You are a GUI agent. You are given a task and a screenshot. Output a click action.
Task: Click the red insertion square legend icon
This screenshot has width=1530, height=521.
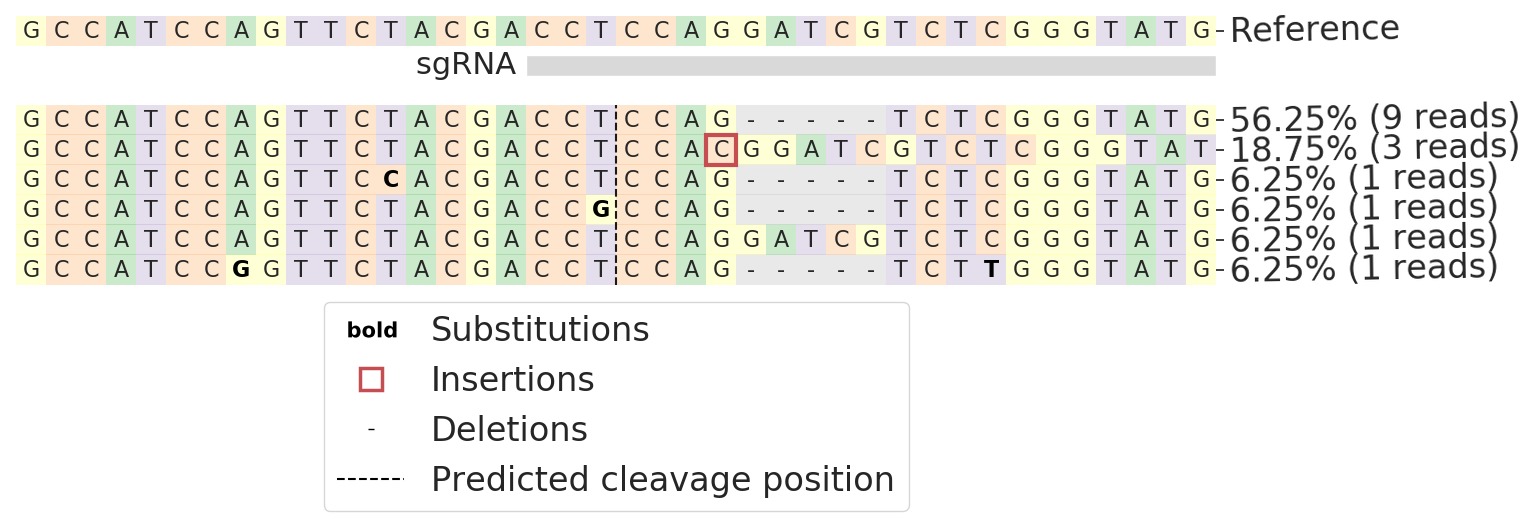(x=371, y=379)
